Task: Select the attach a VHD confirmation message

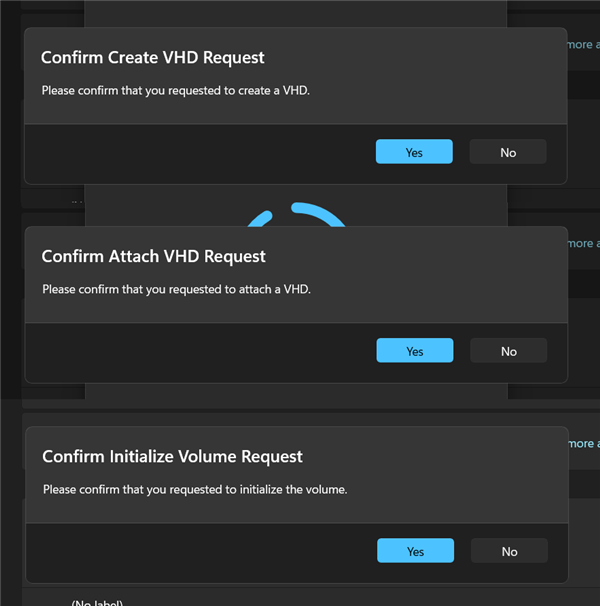Action: click(x=176, y=290)
